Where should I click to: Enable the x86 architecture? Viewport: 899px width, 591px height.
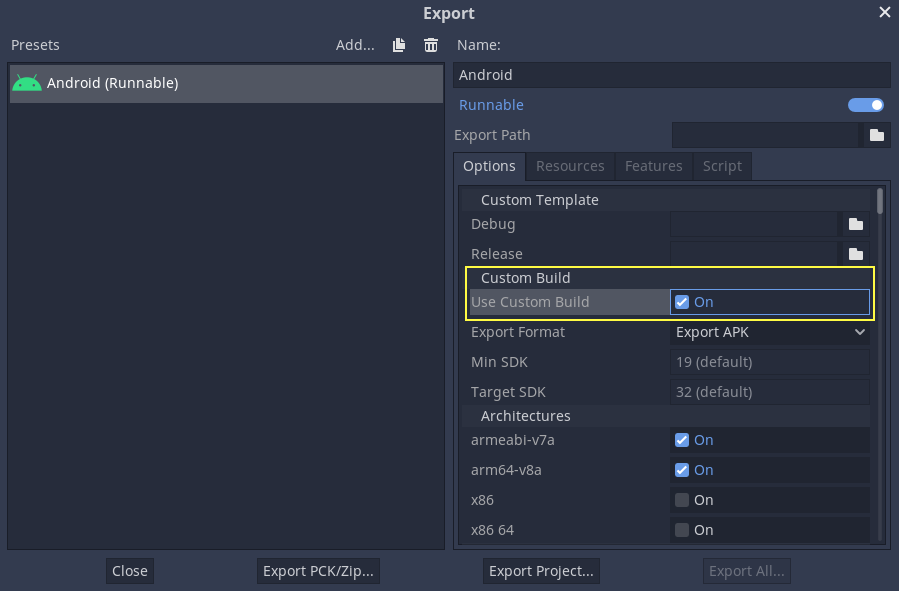click(681, 499)
